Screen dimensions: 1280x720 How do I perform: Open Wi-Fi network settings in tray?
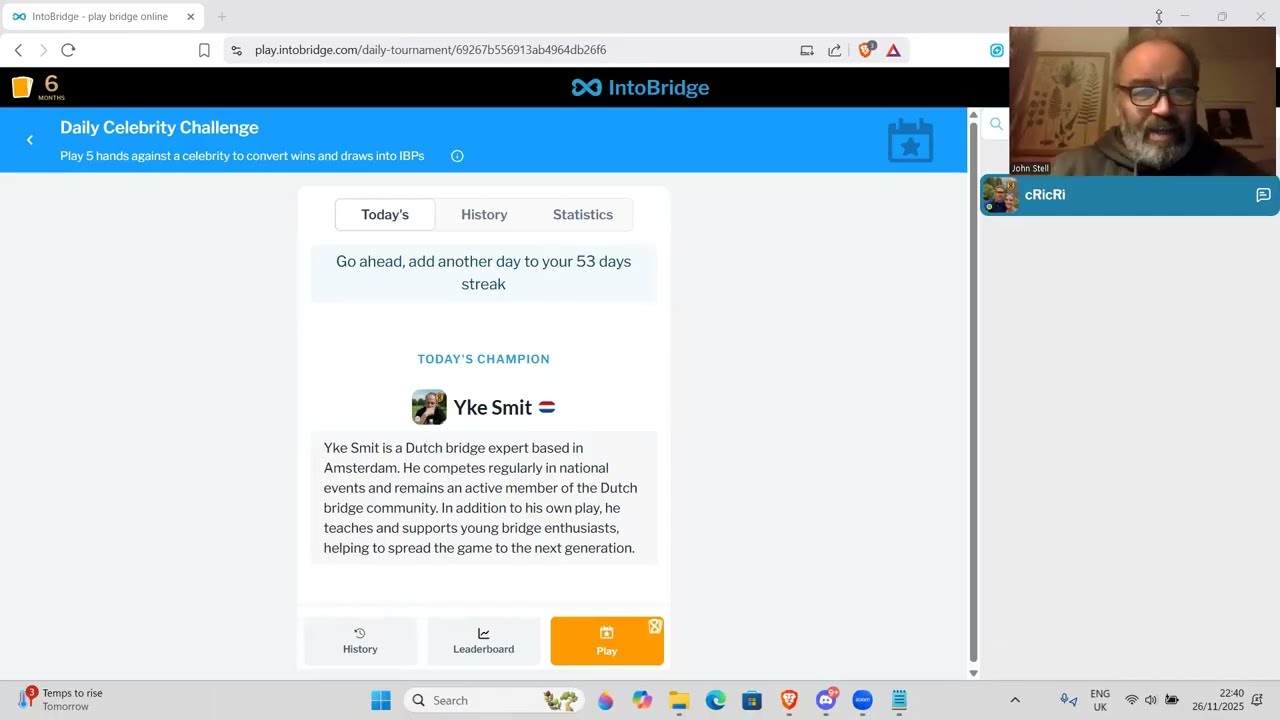pos(1132,700)
